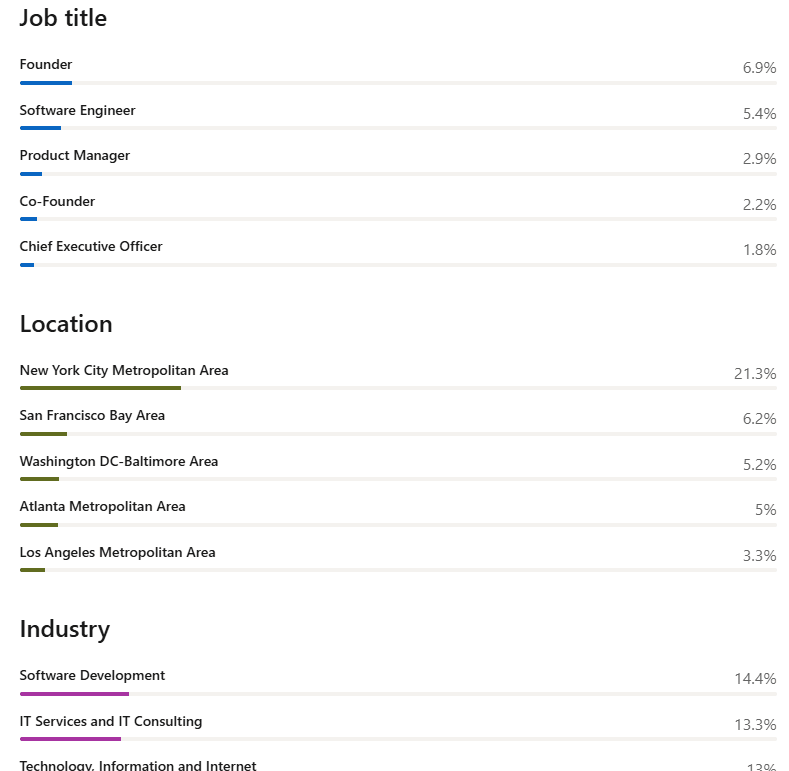
Task: Click IT Services and IT Consulting label
Action: point(111,722)
